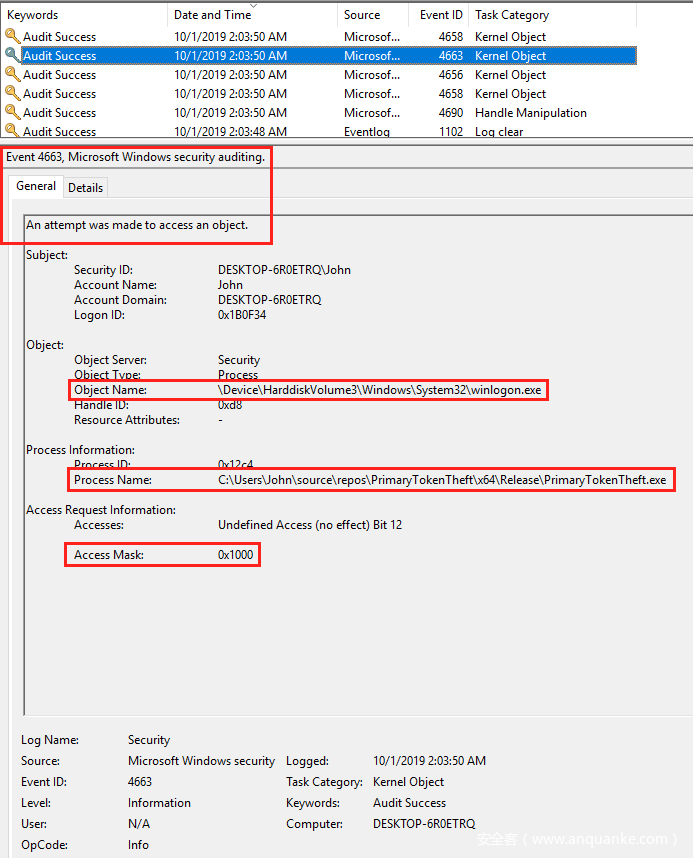This screenshot has height=858, width=693.
Task: Sort the list by Event ID column
Action: point(441,15)
